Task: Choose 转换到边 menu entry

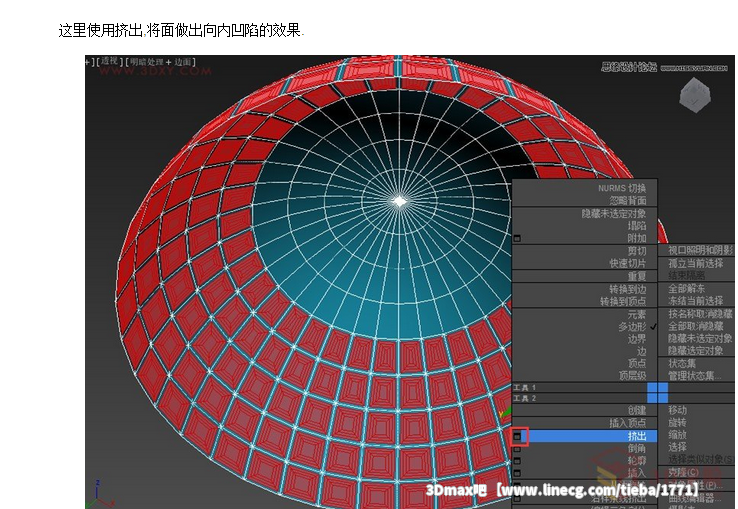Action: (x=628, y=289)
